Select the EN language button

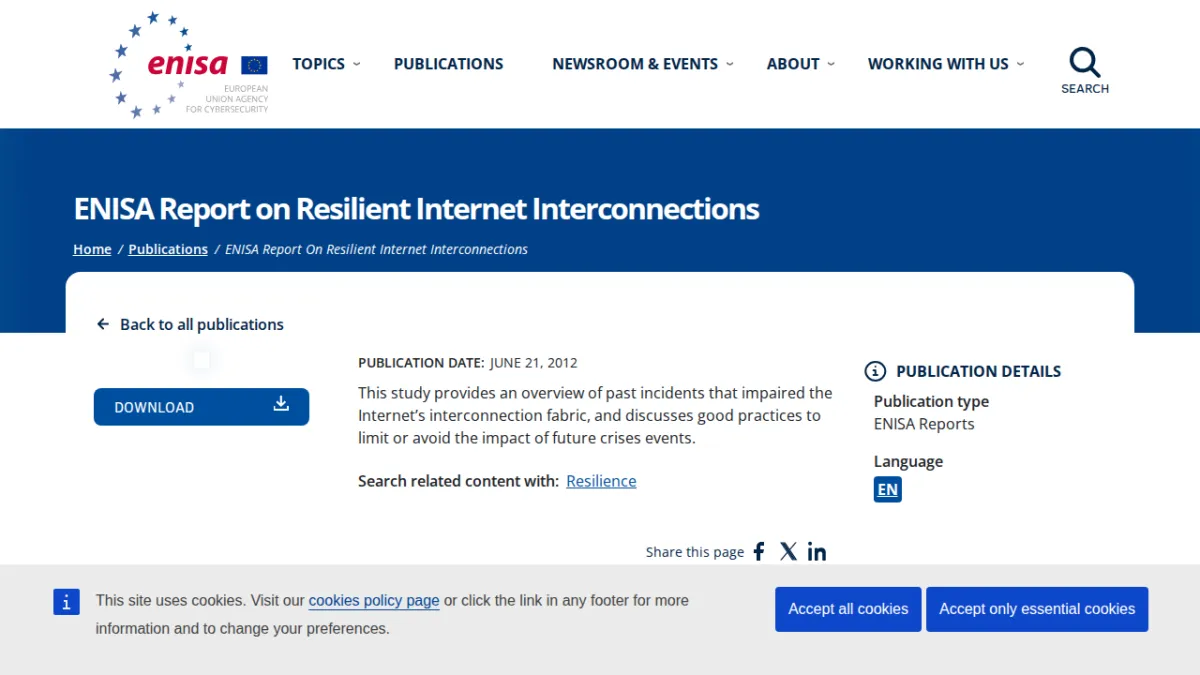tap(887, 489)
